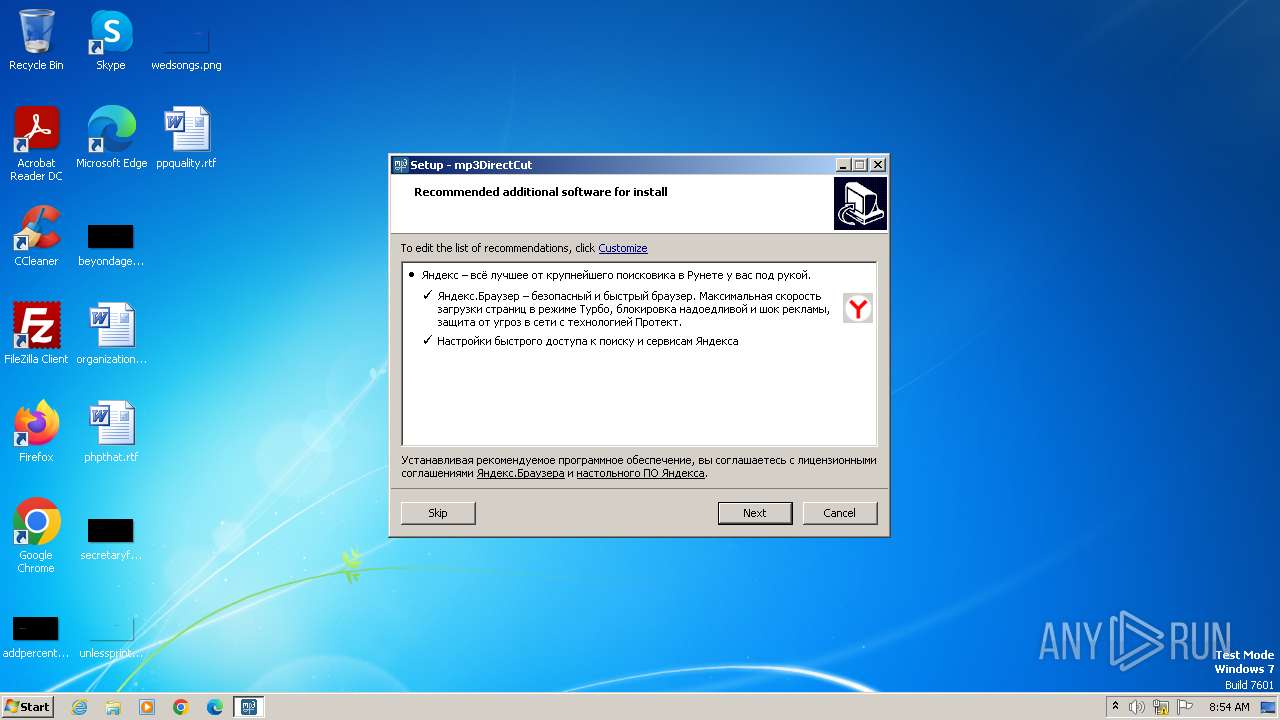The width and height of the screenshot is (1280, 720).
Task: Open the Recycle Bin desktop icon
Action: [x=36, y=40]
